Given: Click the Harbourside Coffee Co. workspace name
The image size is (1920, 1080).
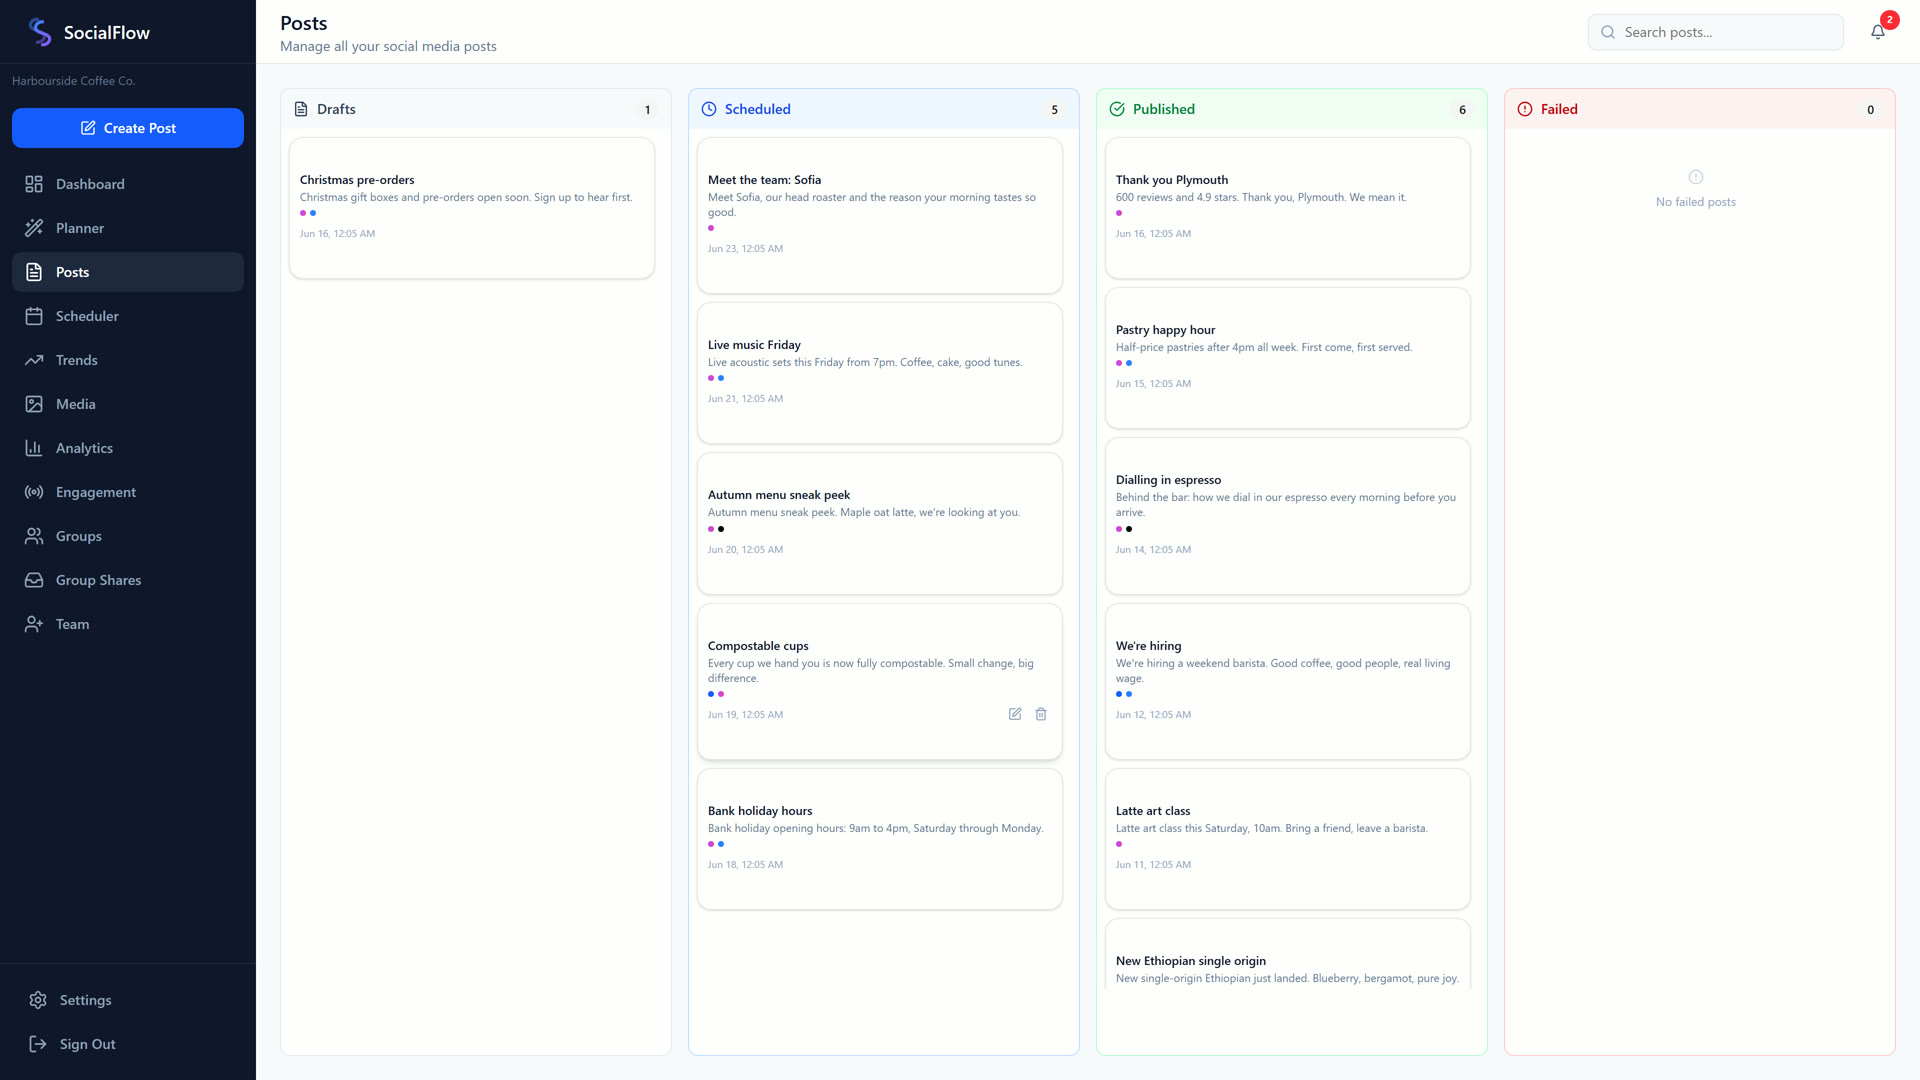Looking at the screenshot, I should point(73,81).
